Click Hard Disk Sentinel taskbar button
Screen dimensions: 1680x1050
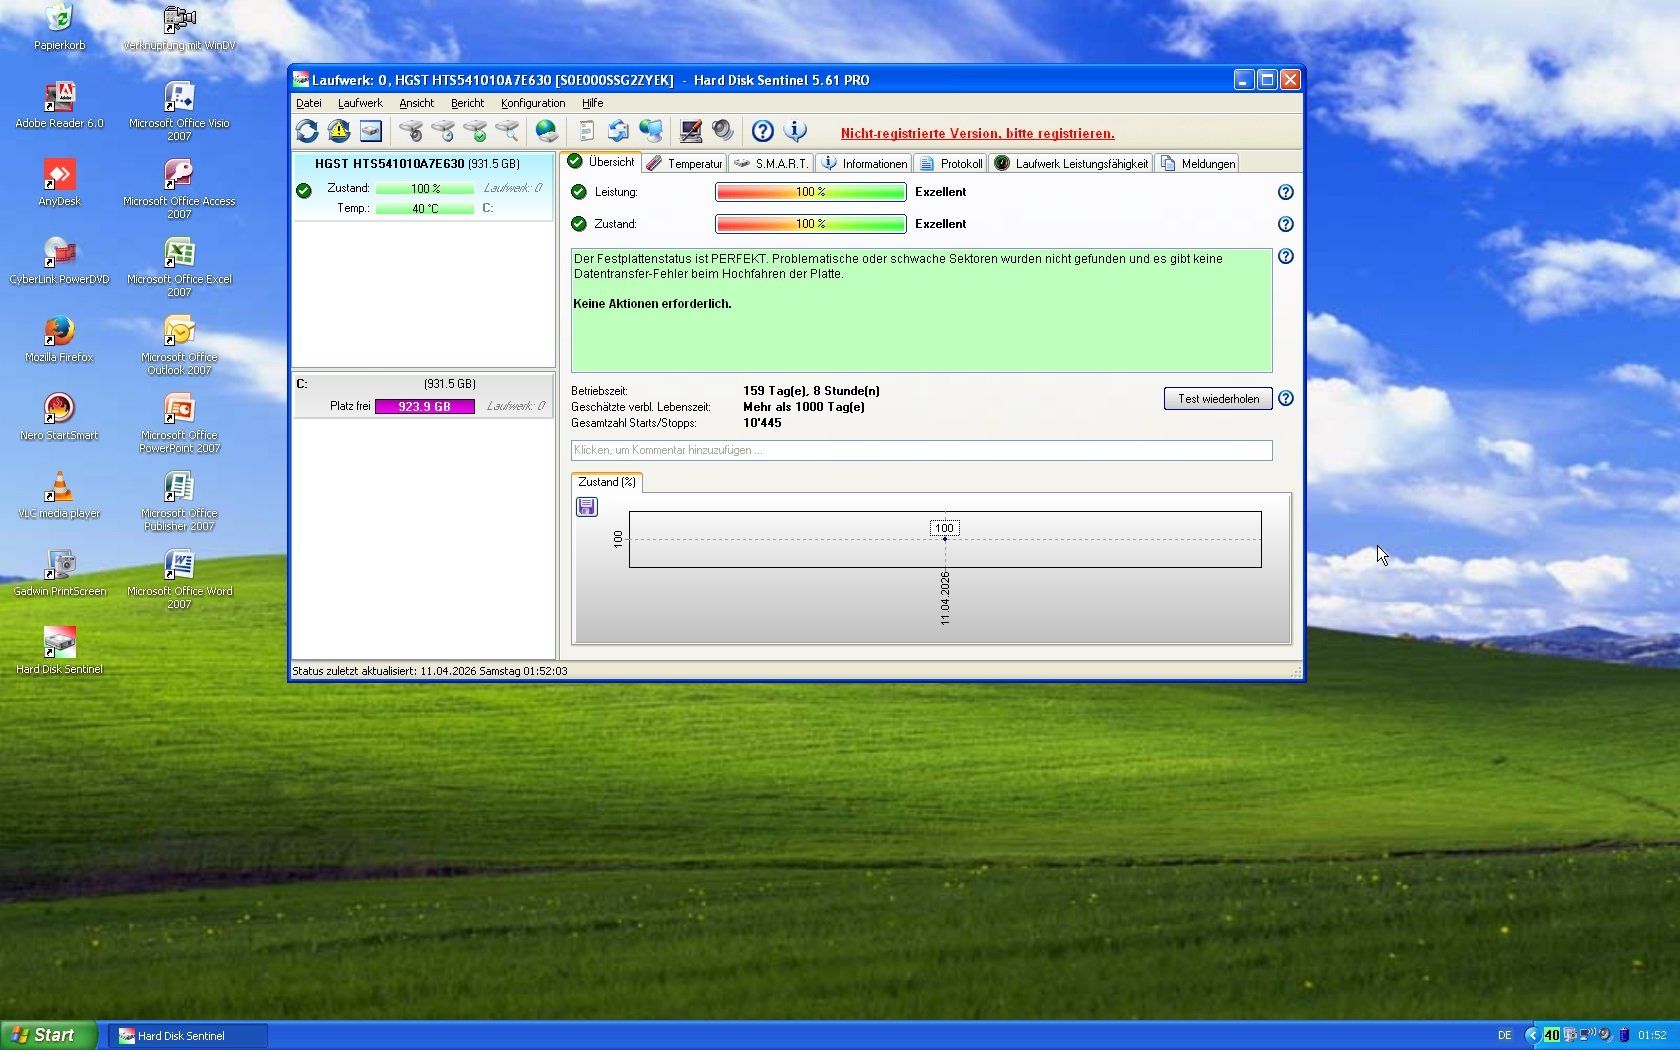click(x=188, y=1036)
